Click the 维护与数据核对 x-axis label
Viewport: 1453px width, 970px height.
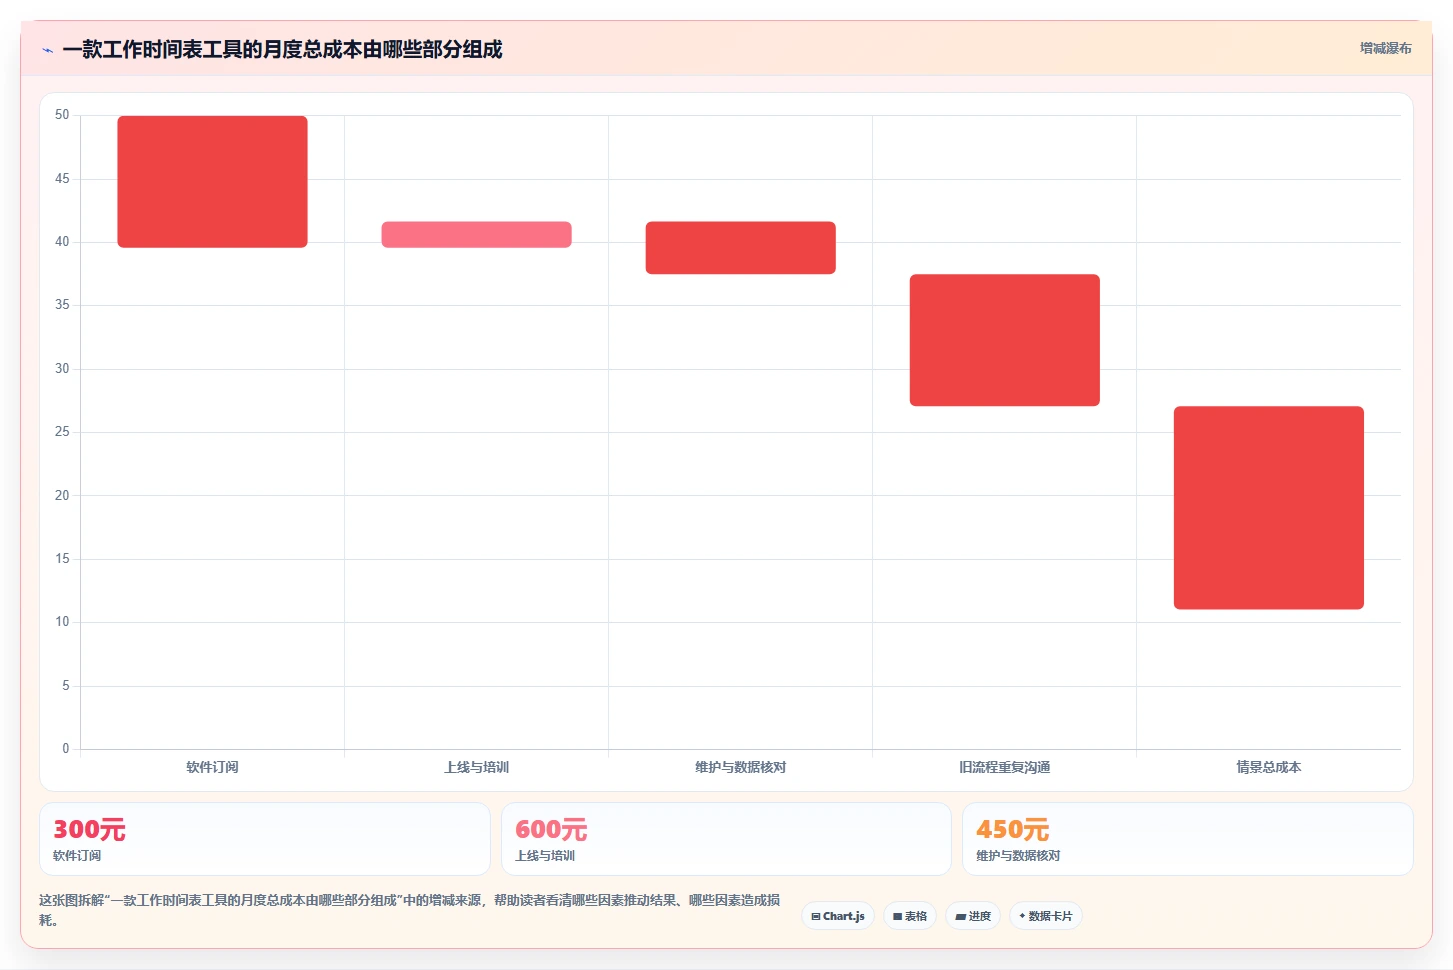(740, 767)
